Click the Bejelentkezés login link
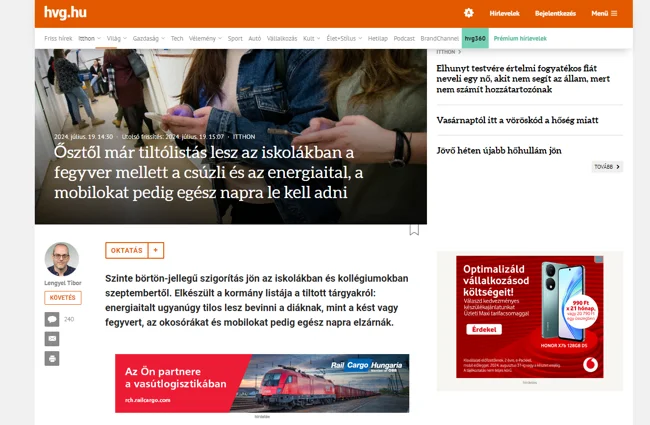The height and width of the screenshot is (425, 650). 555,13
